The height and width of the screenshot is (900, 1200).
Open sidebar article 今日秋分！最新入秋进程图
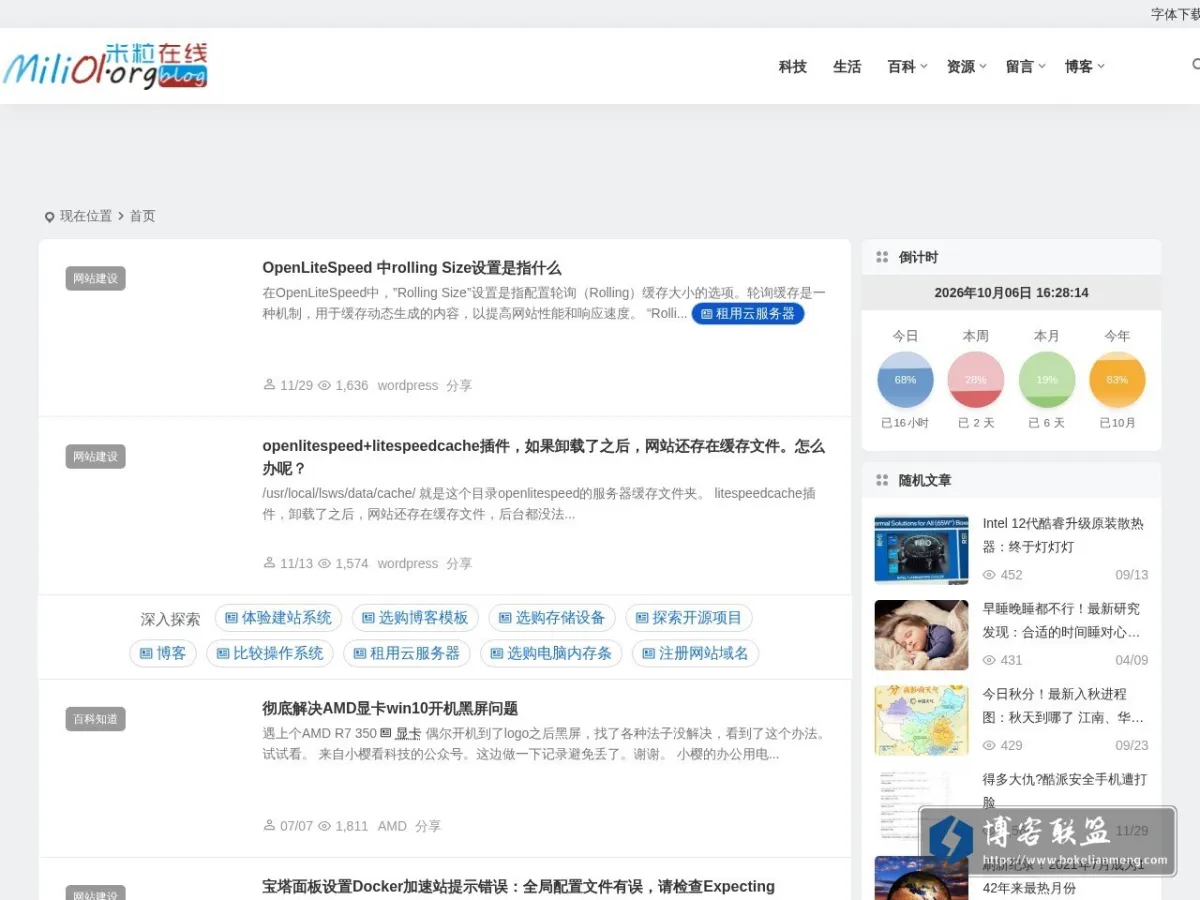click(1064, 705)
